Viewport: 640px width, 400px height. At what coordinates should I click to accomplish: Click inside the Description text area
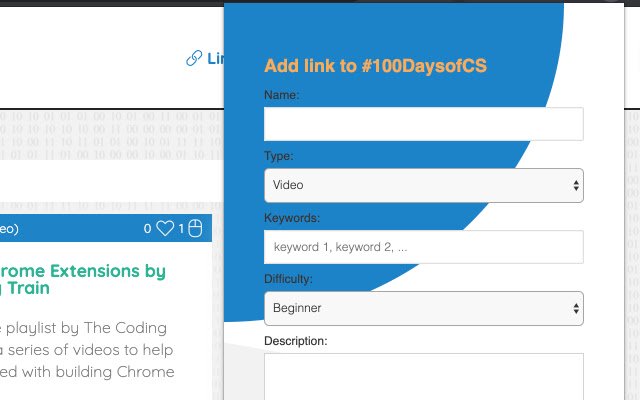click(x=424, y=377)
